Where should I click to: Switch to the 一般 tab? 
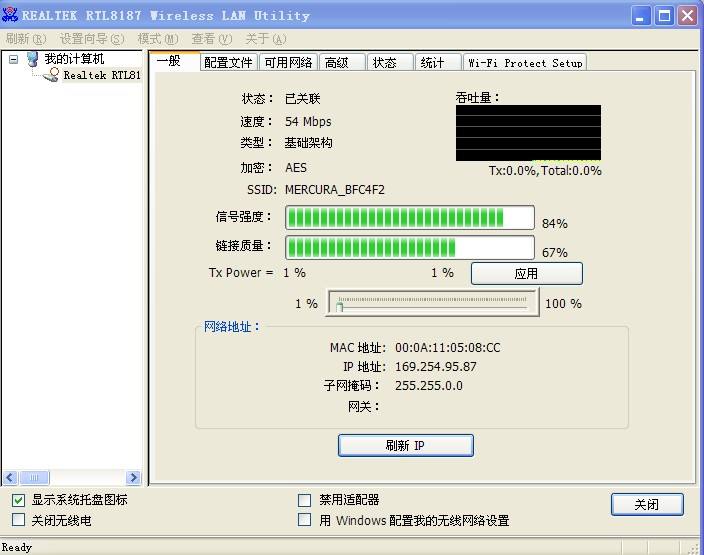(x=174, y=61)
